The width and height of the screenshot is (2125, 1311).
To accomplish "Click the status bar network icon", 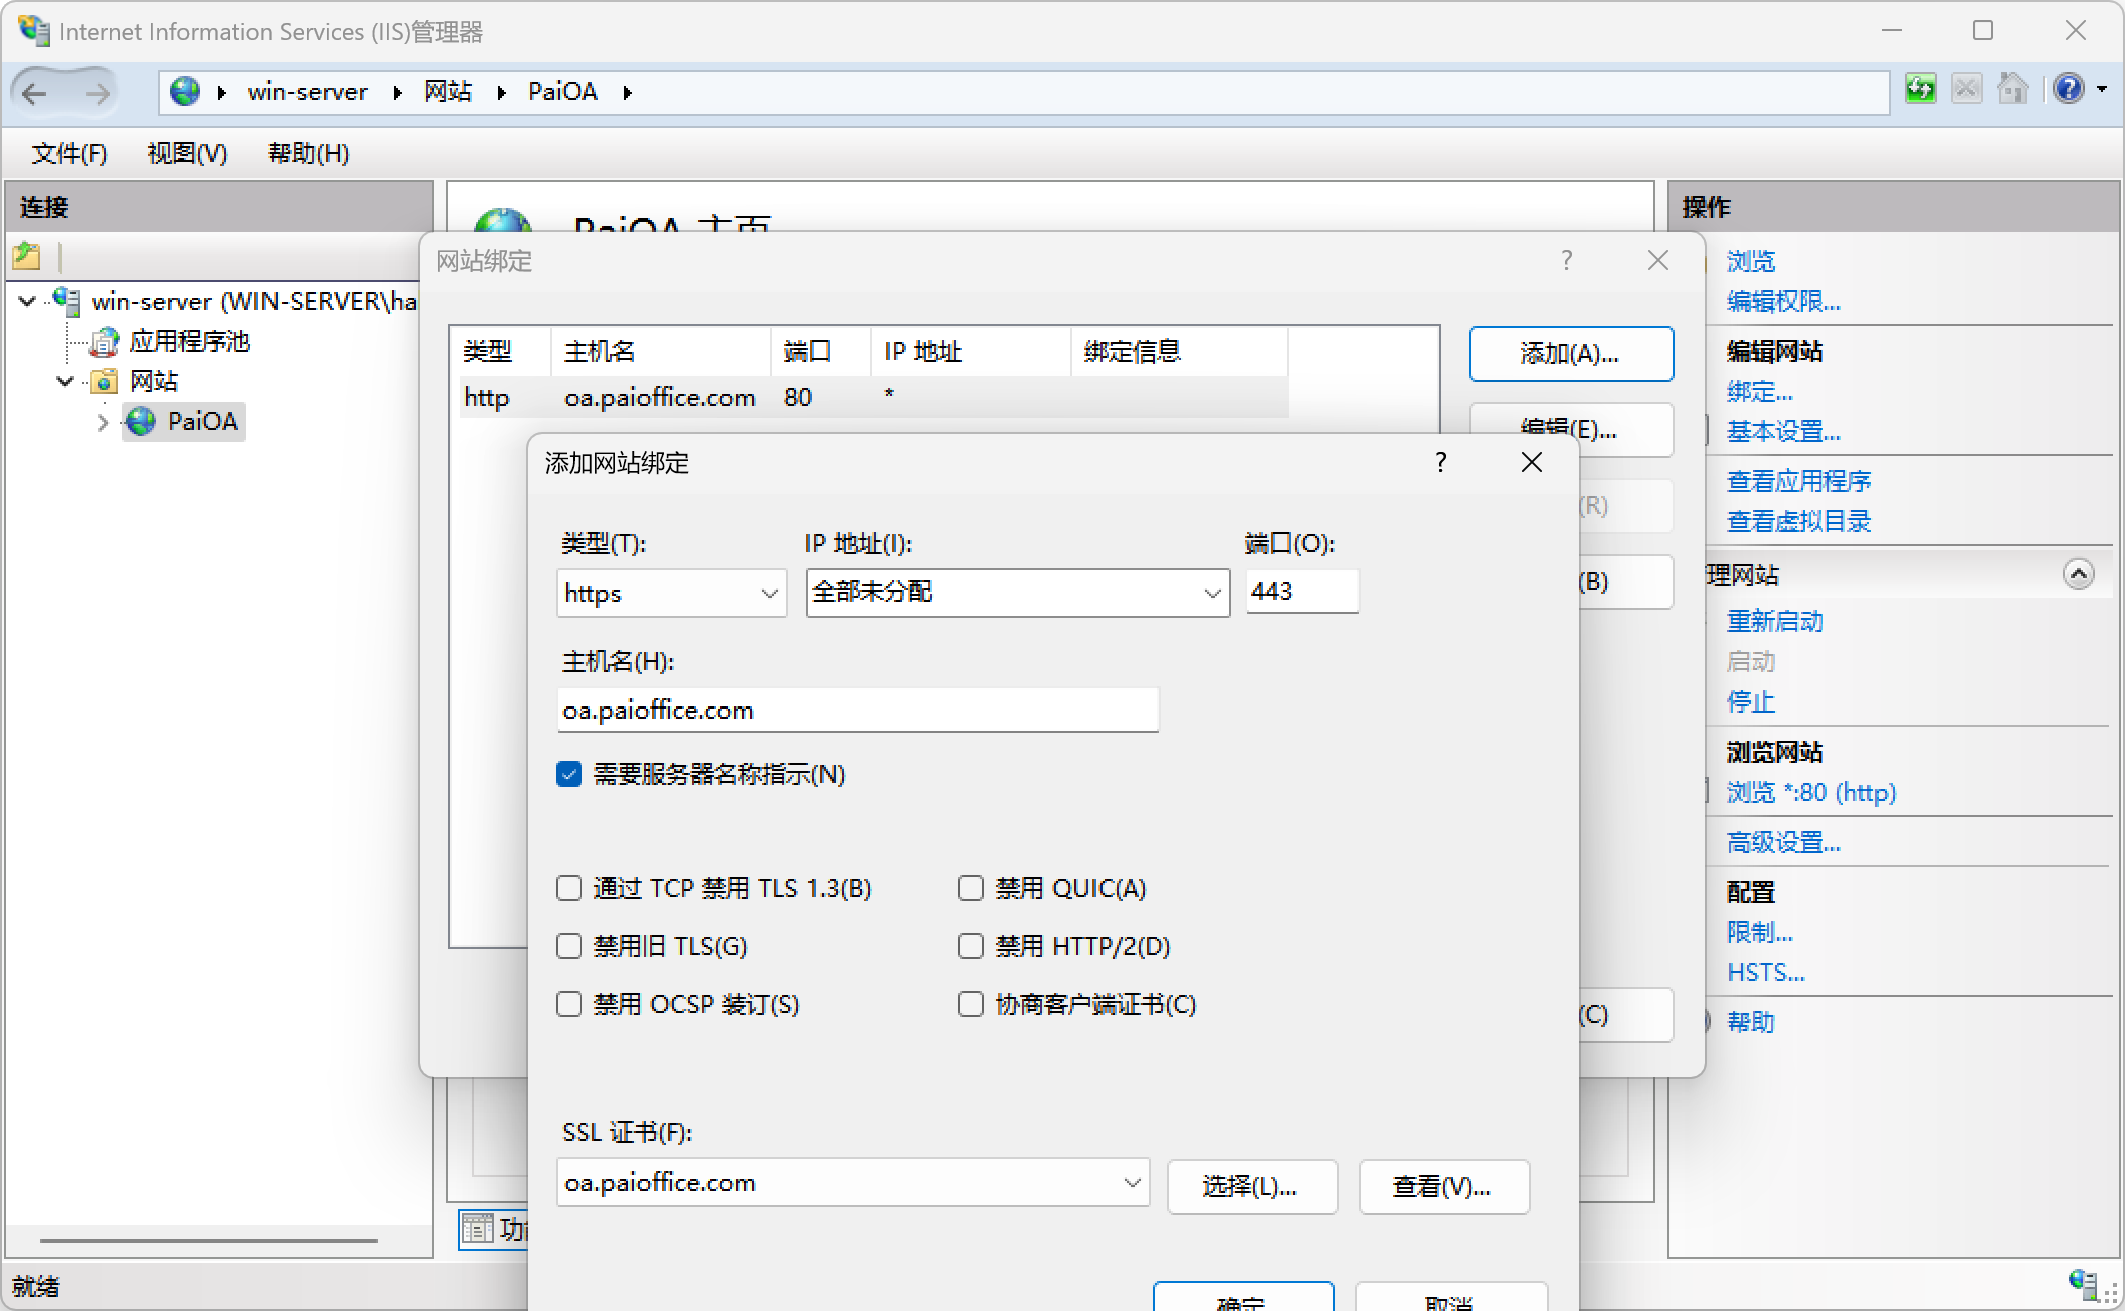I will [2083, 1283].
